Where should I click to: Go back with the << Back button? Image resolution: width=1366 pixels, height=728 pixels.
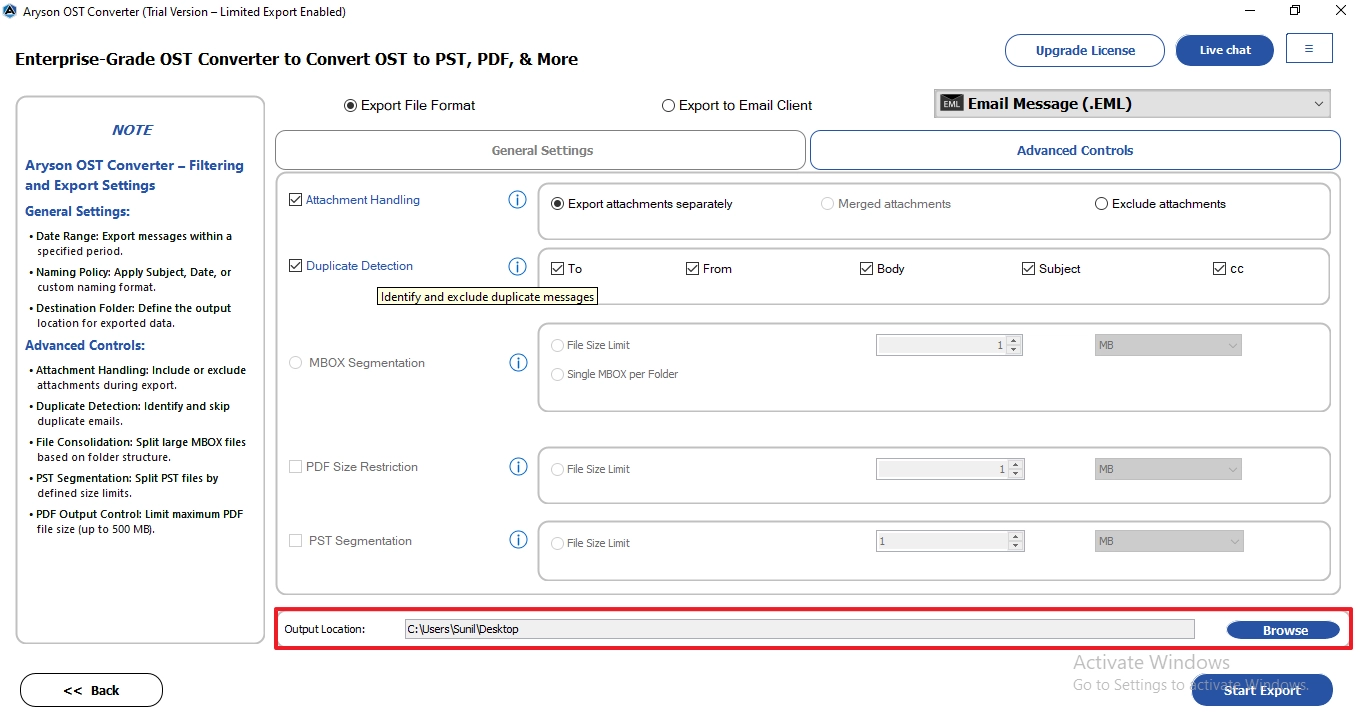[91, 690]
